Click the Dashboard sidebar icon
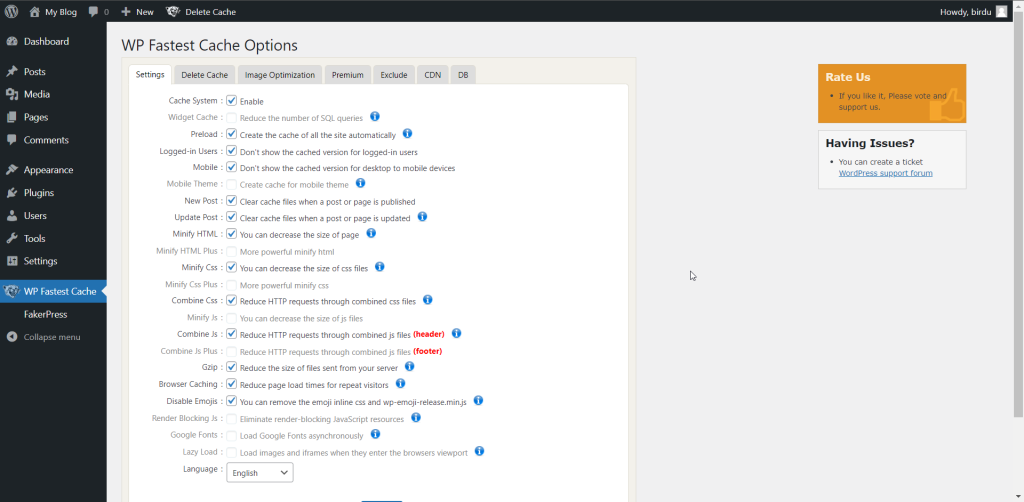The image size is (1024, 502). [12, 42]
